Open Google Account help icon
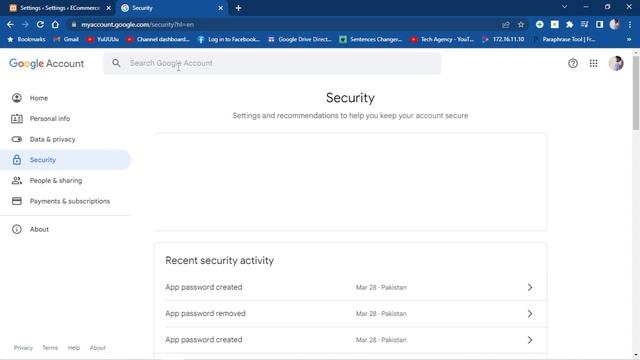This screenshot has width=640, height=360. (573, 63)
